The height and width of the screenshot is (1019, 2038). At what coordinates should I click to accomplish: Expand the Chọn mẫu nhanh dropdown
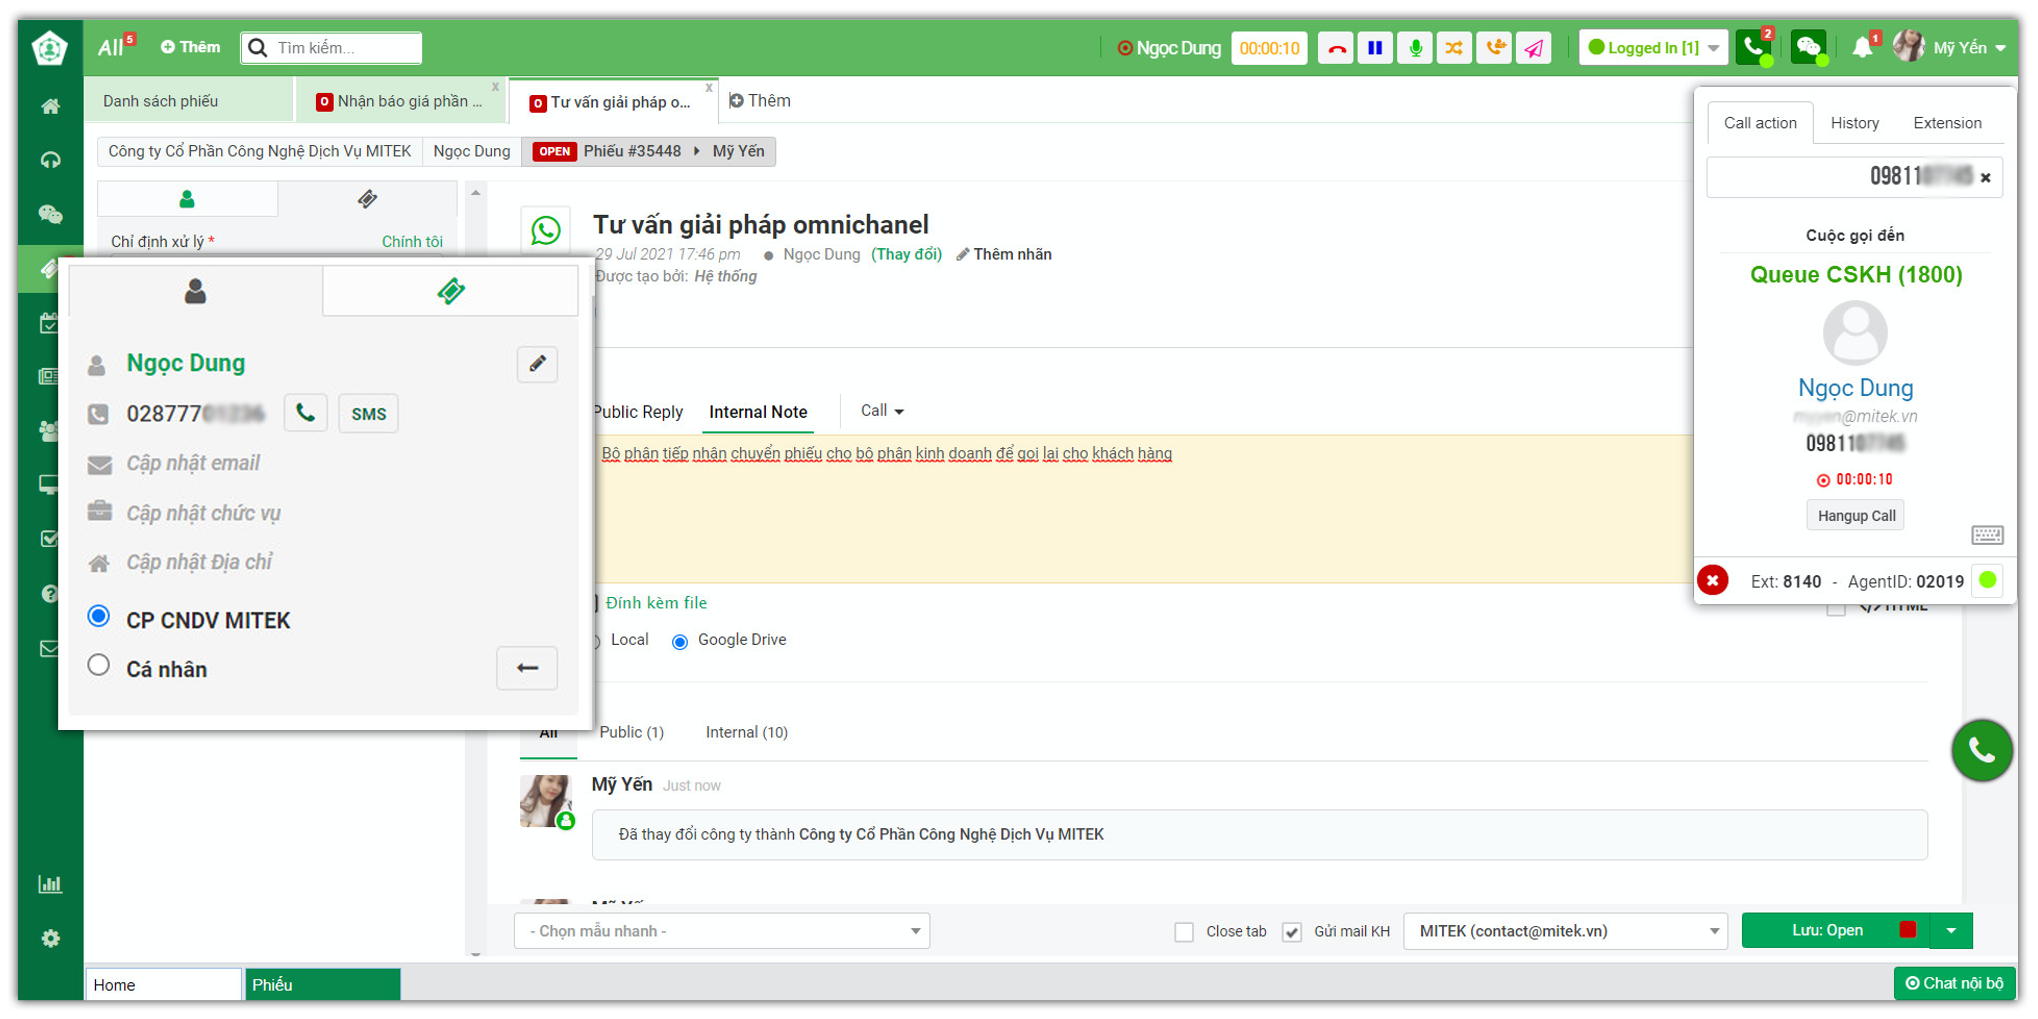coord(722,931)
